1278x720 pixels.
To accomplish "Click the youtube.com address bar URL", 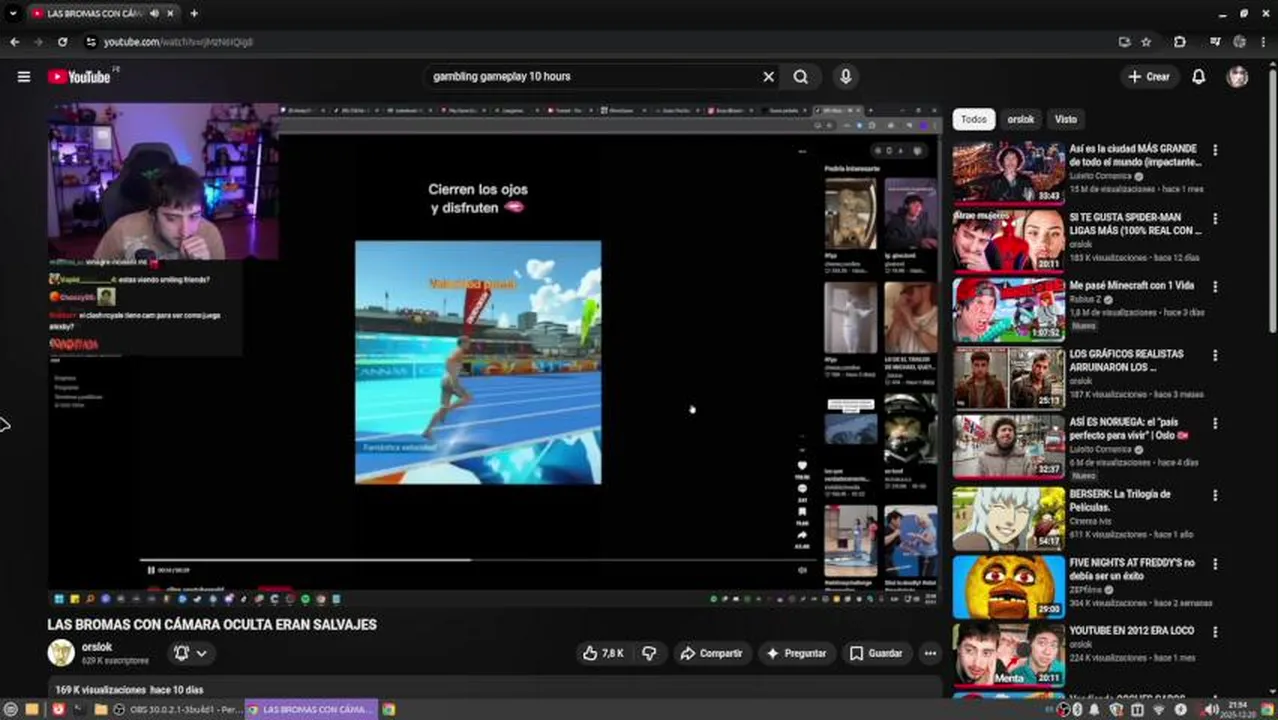I will click(178, 42).
